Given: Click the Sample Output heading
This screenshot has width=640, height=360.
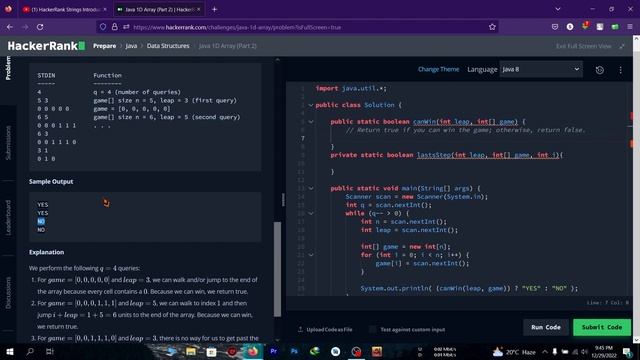Looking at the screenshot, I should pyautogui.click(x=51, y=182).
